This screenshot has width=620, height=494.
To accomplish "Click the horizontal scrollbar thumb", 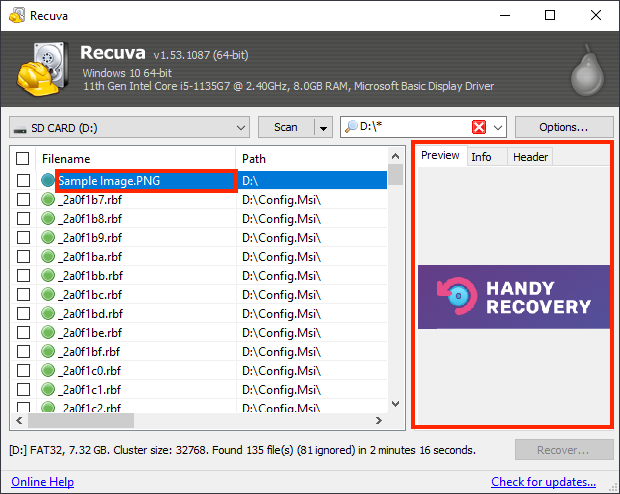I will 81,420.
